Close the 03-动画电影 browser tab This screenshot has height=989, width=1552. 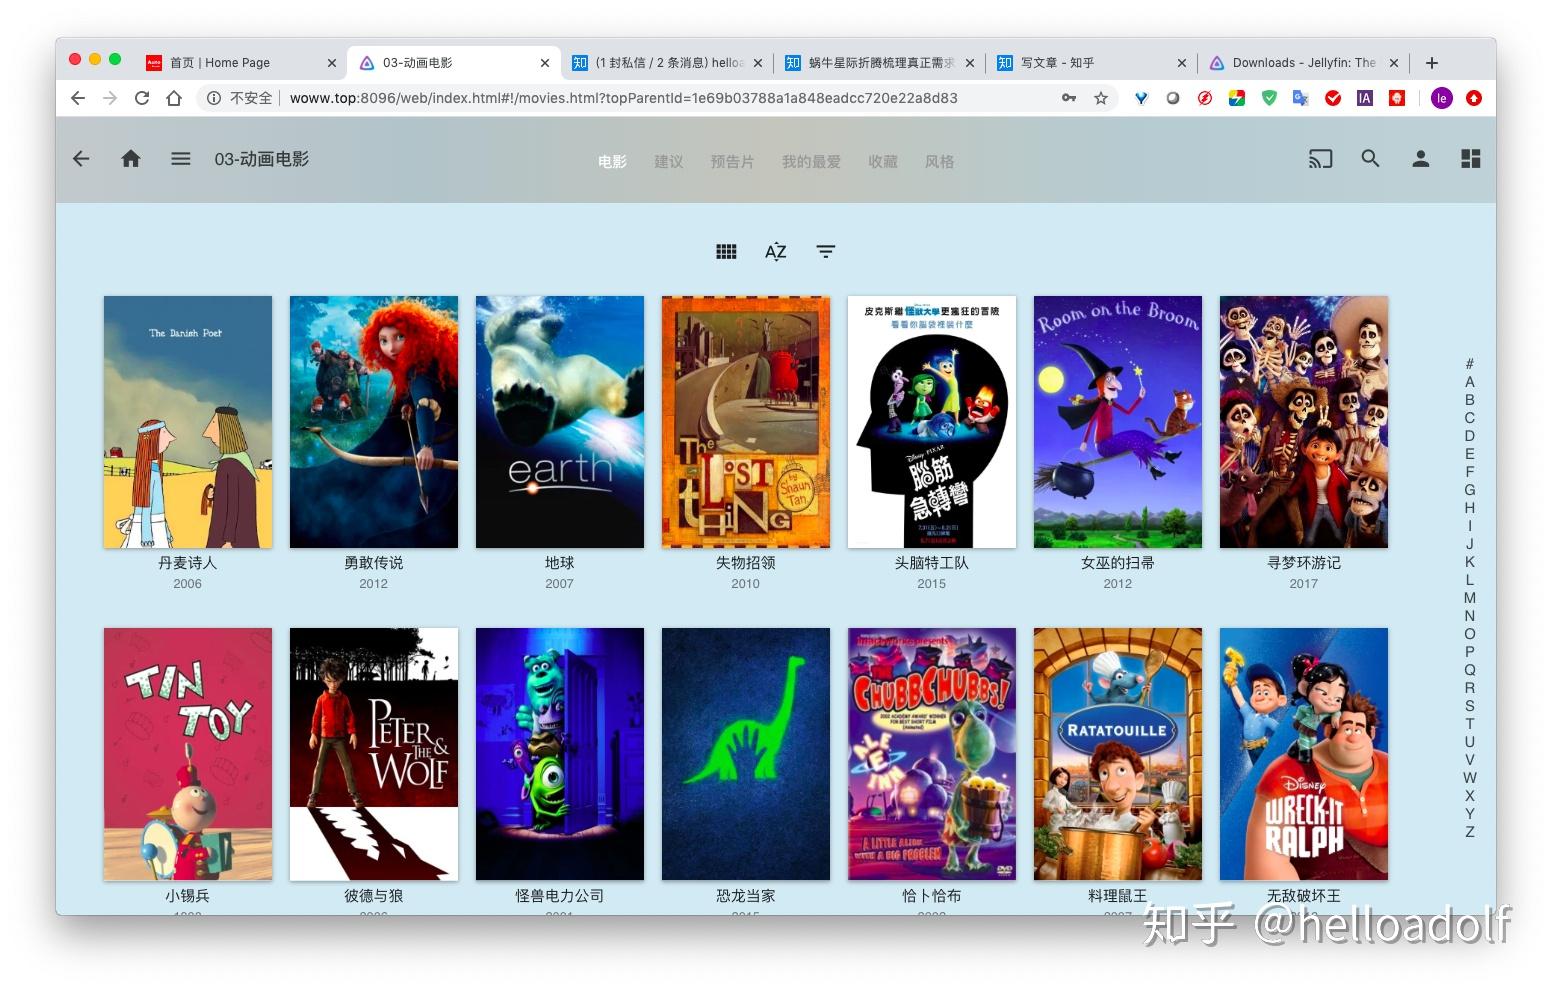pos(544,63)
